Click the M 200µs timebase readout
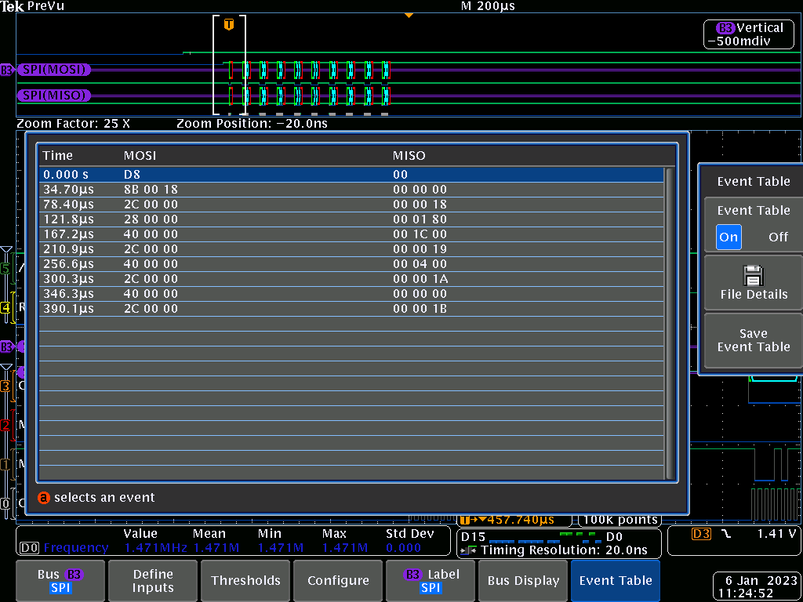The height and width of the screenshot is (602, 803). point(488,6)
